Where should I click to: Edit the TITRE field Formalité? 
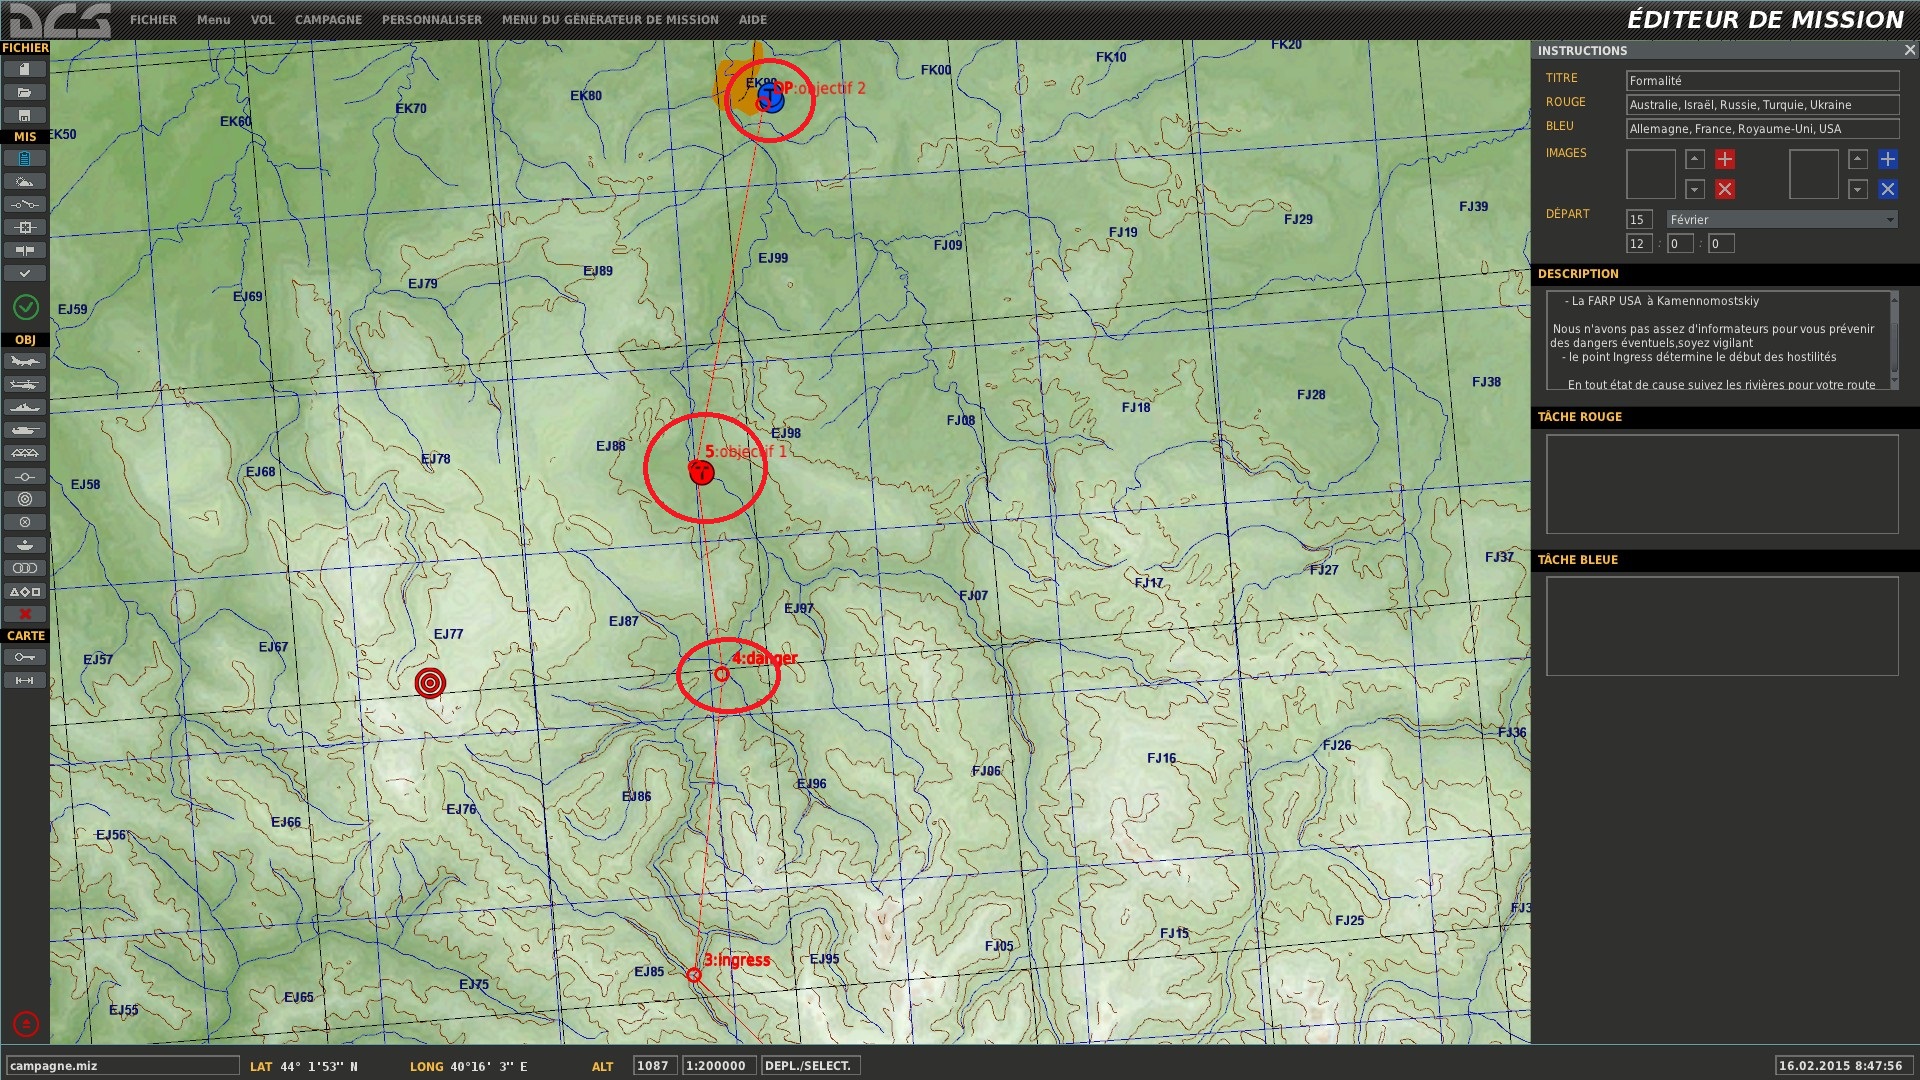click(x=1762, y=81)
